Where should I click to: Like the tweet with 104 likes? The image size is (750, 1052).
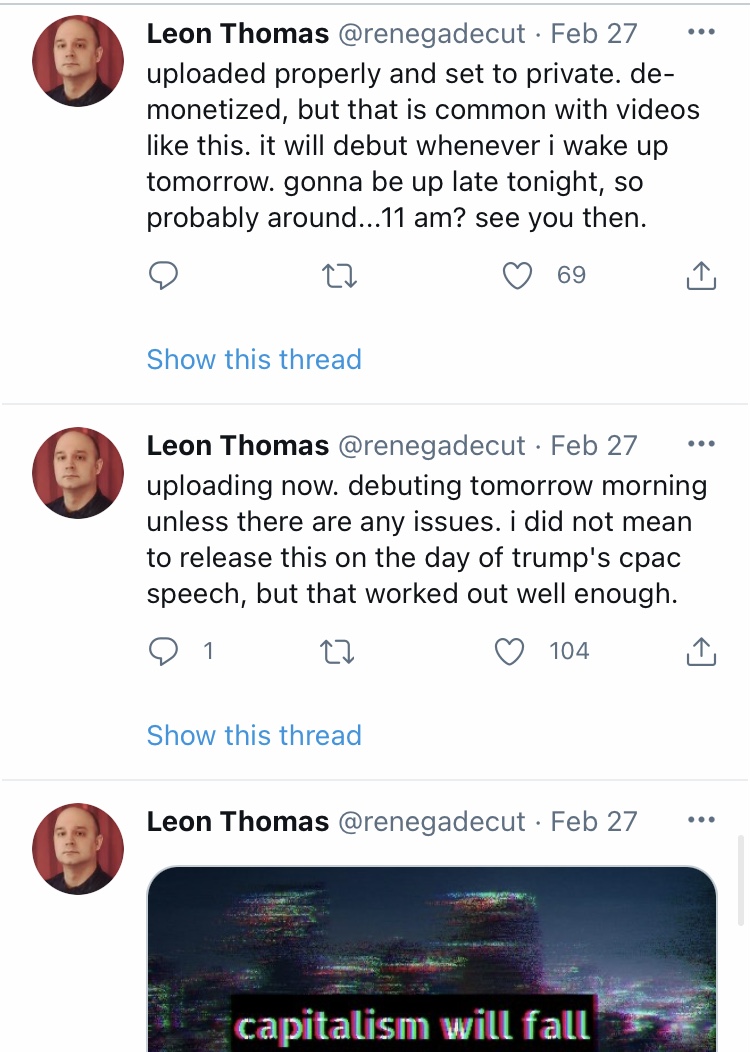click(x=509, y=651)
